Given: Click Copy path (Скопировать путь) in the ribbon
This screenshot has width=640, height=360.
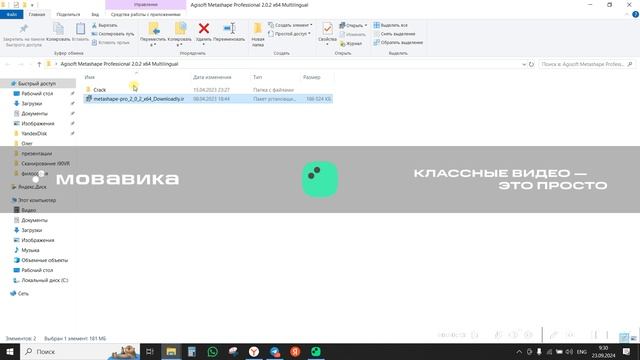Looking at the screenshot, I should (113, 34).
